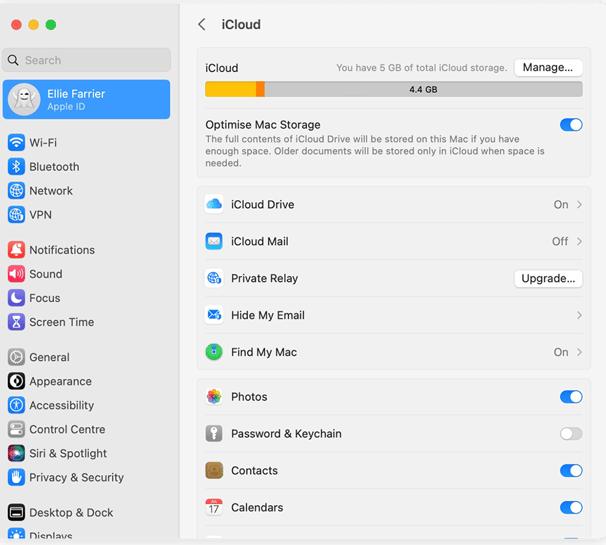This screenshot has height=545, width=606.
Task: Expand Find My Mac chevron
Action: click(579, 352)
